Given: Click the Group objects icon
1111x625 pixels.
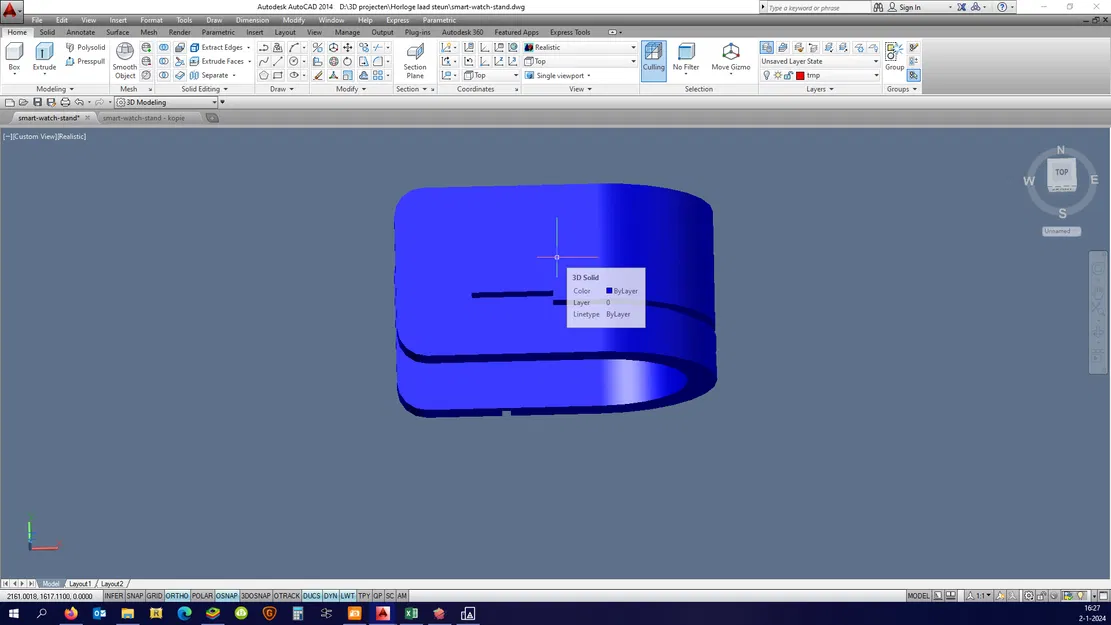Looking at the screenshot, I should [x=894, y=56].
